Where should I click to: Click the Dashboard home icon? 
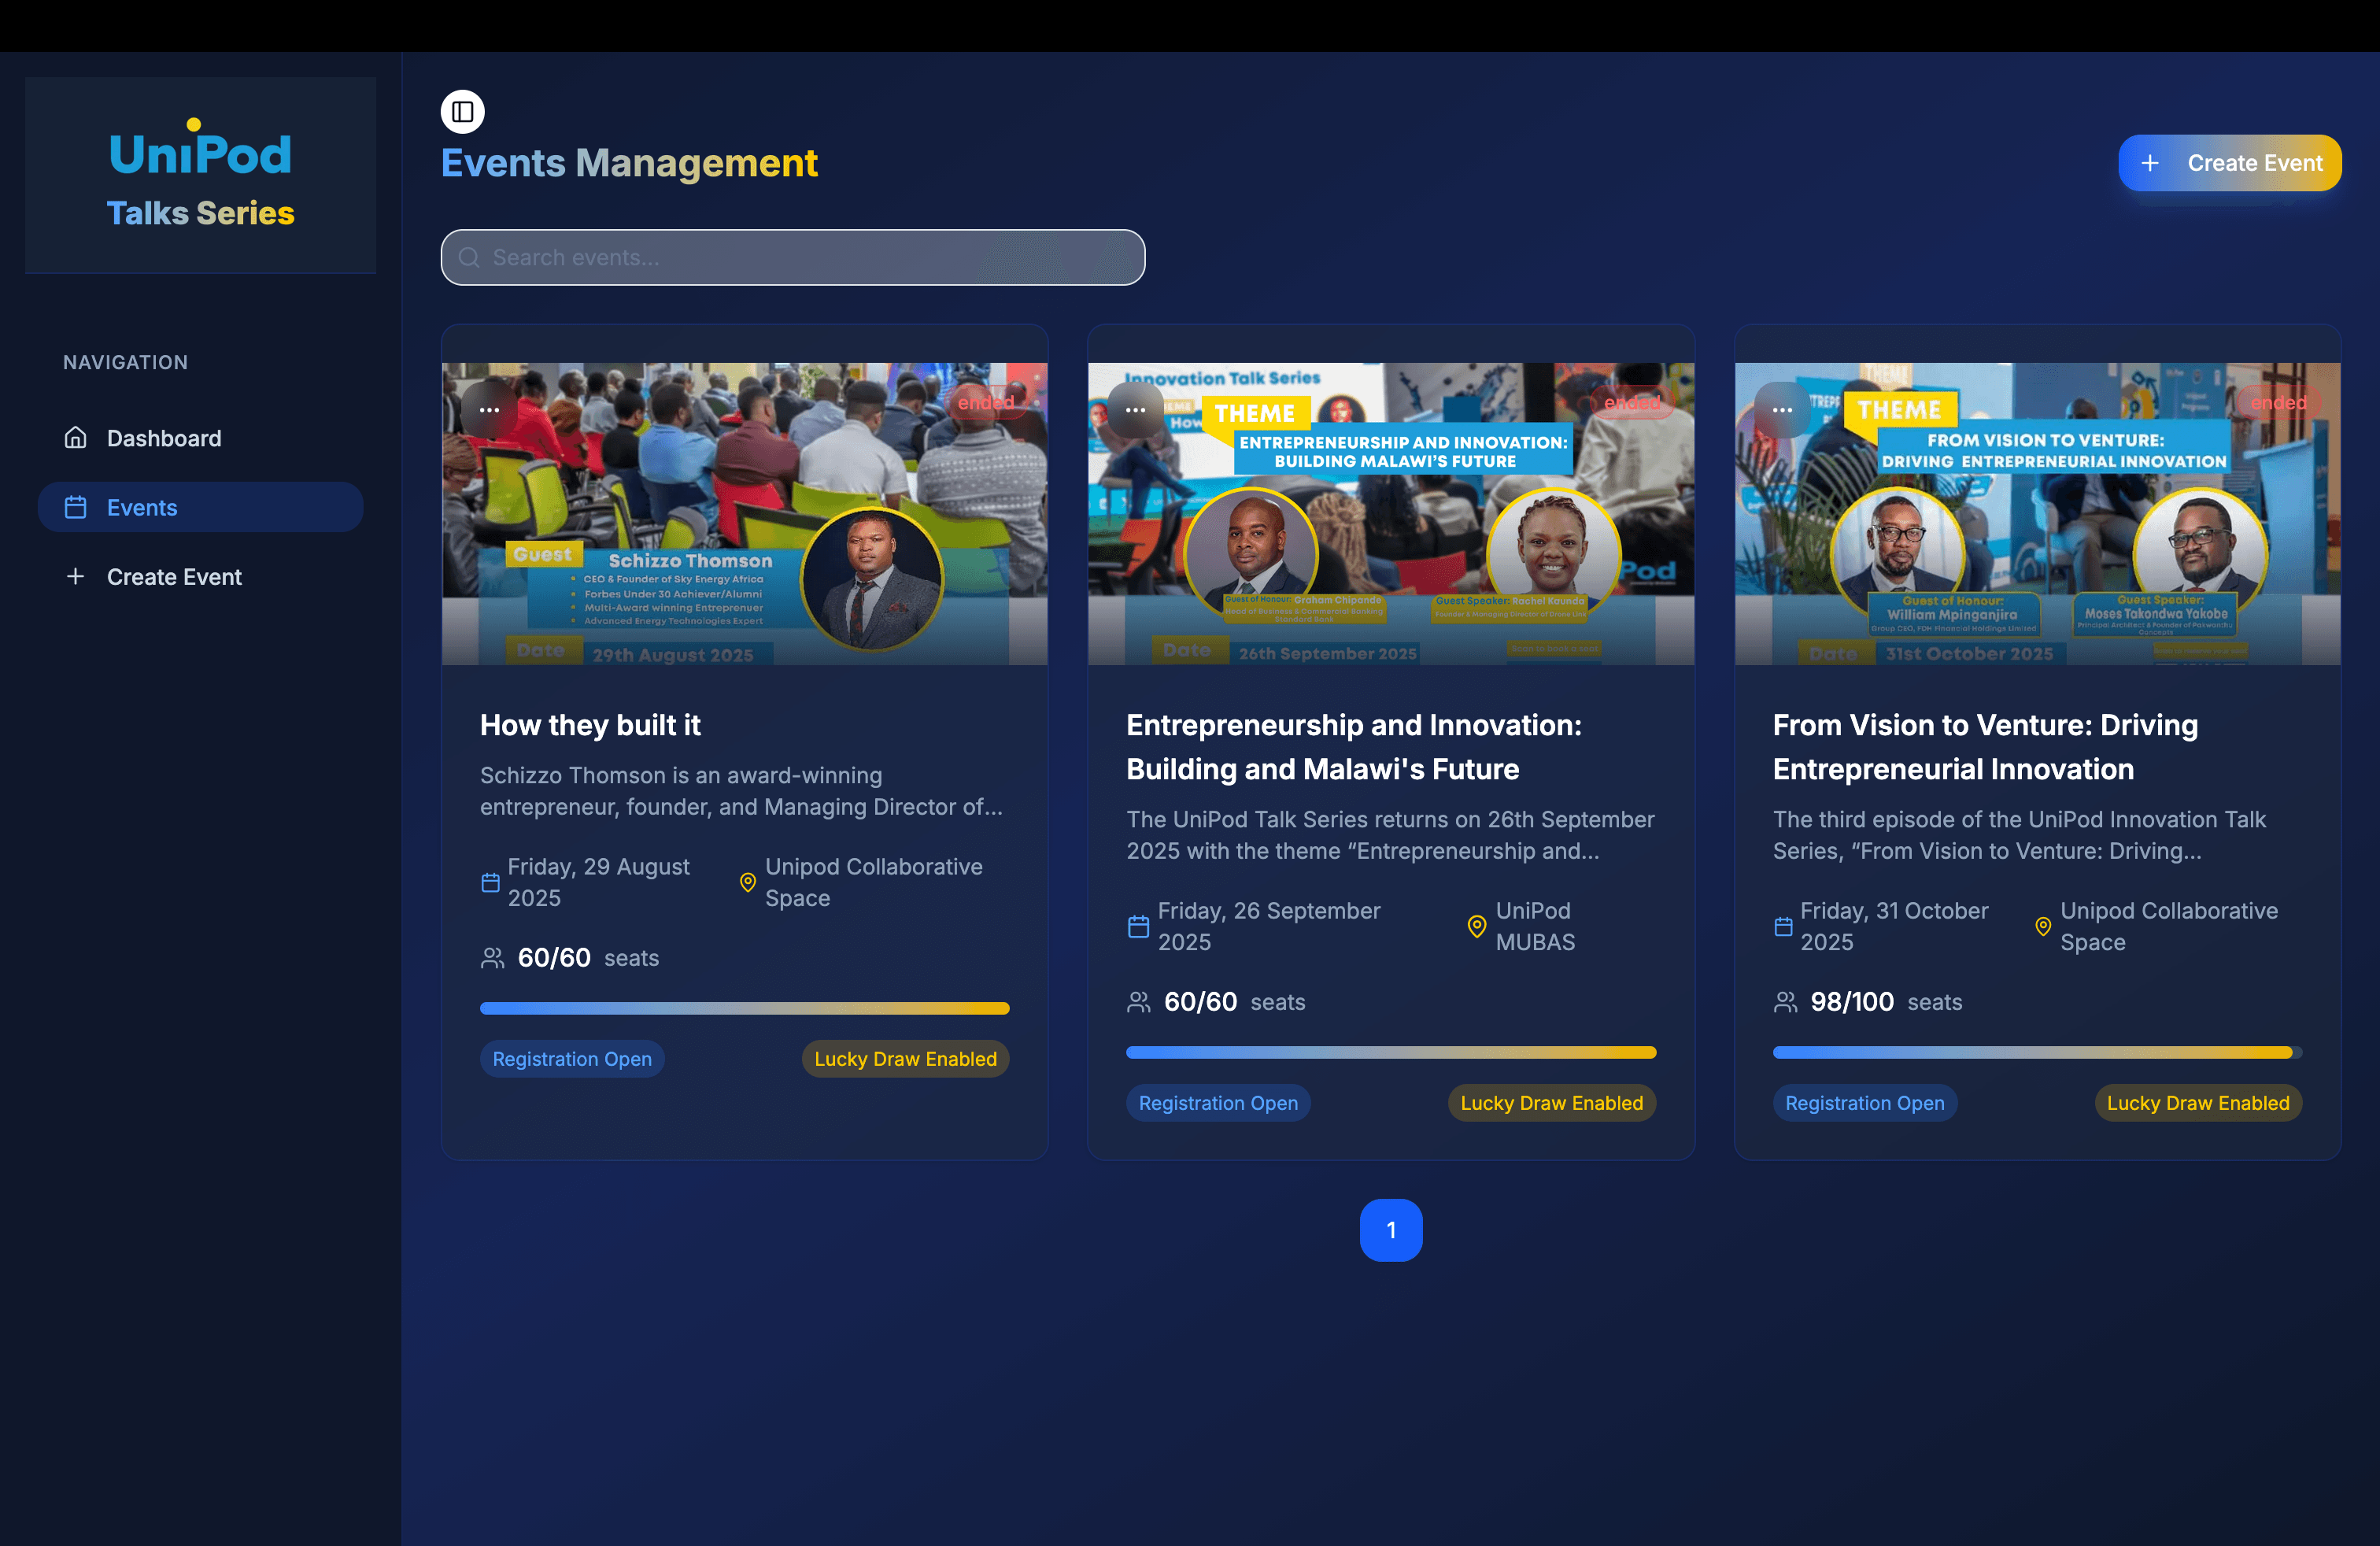coord(75,438)
